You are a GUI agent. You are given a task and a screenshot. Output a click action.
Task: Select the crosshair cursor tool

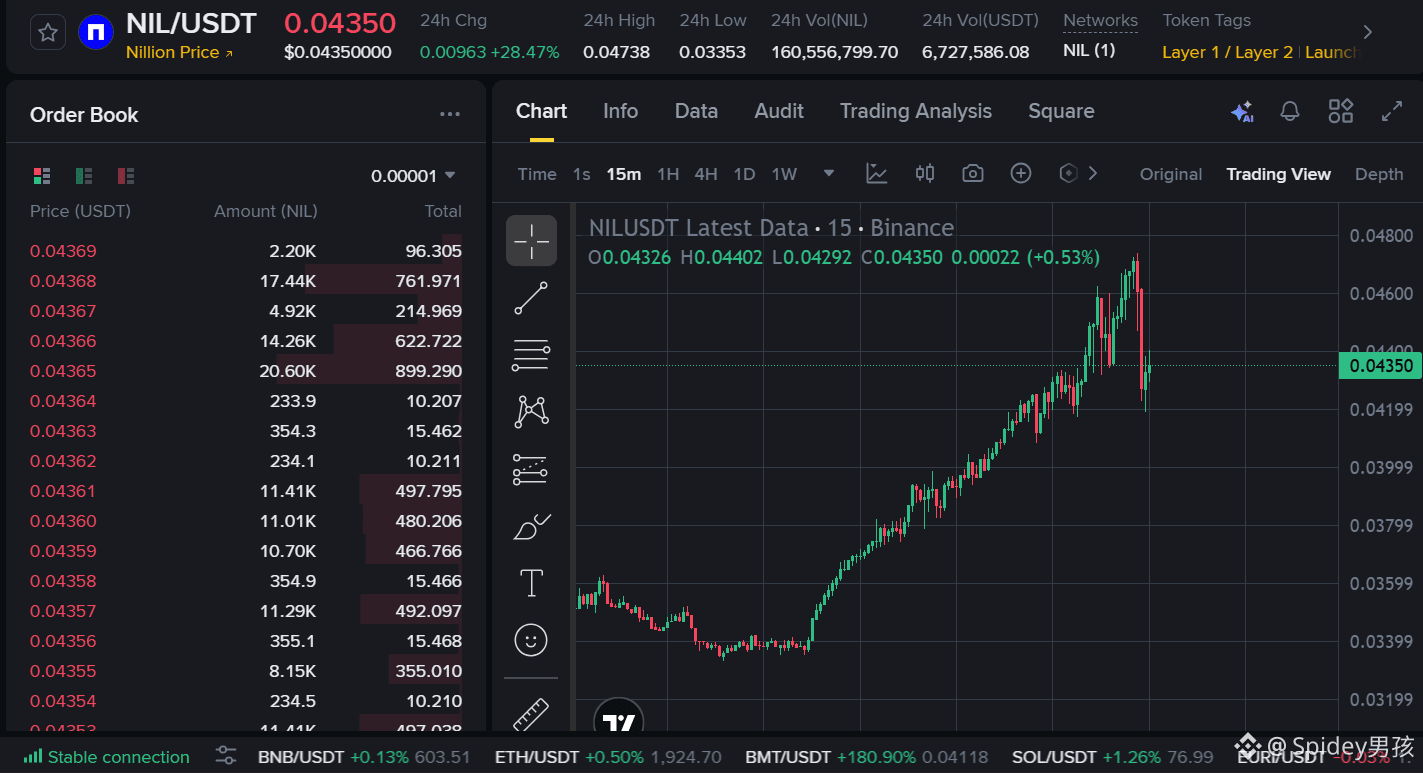[531, 240]
